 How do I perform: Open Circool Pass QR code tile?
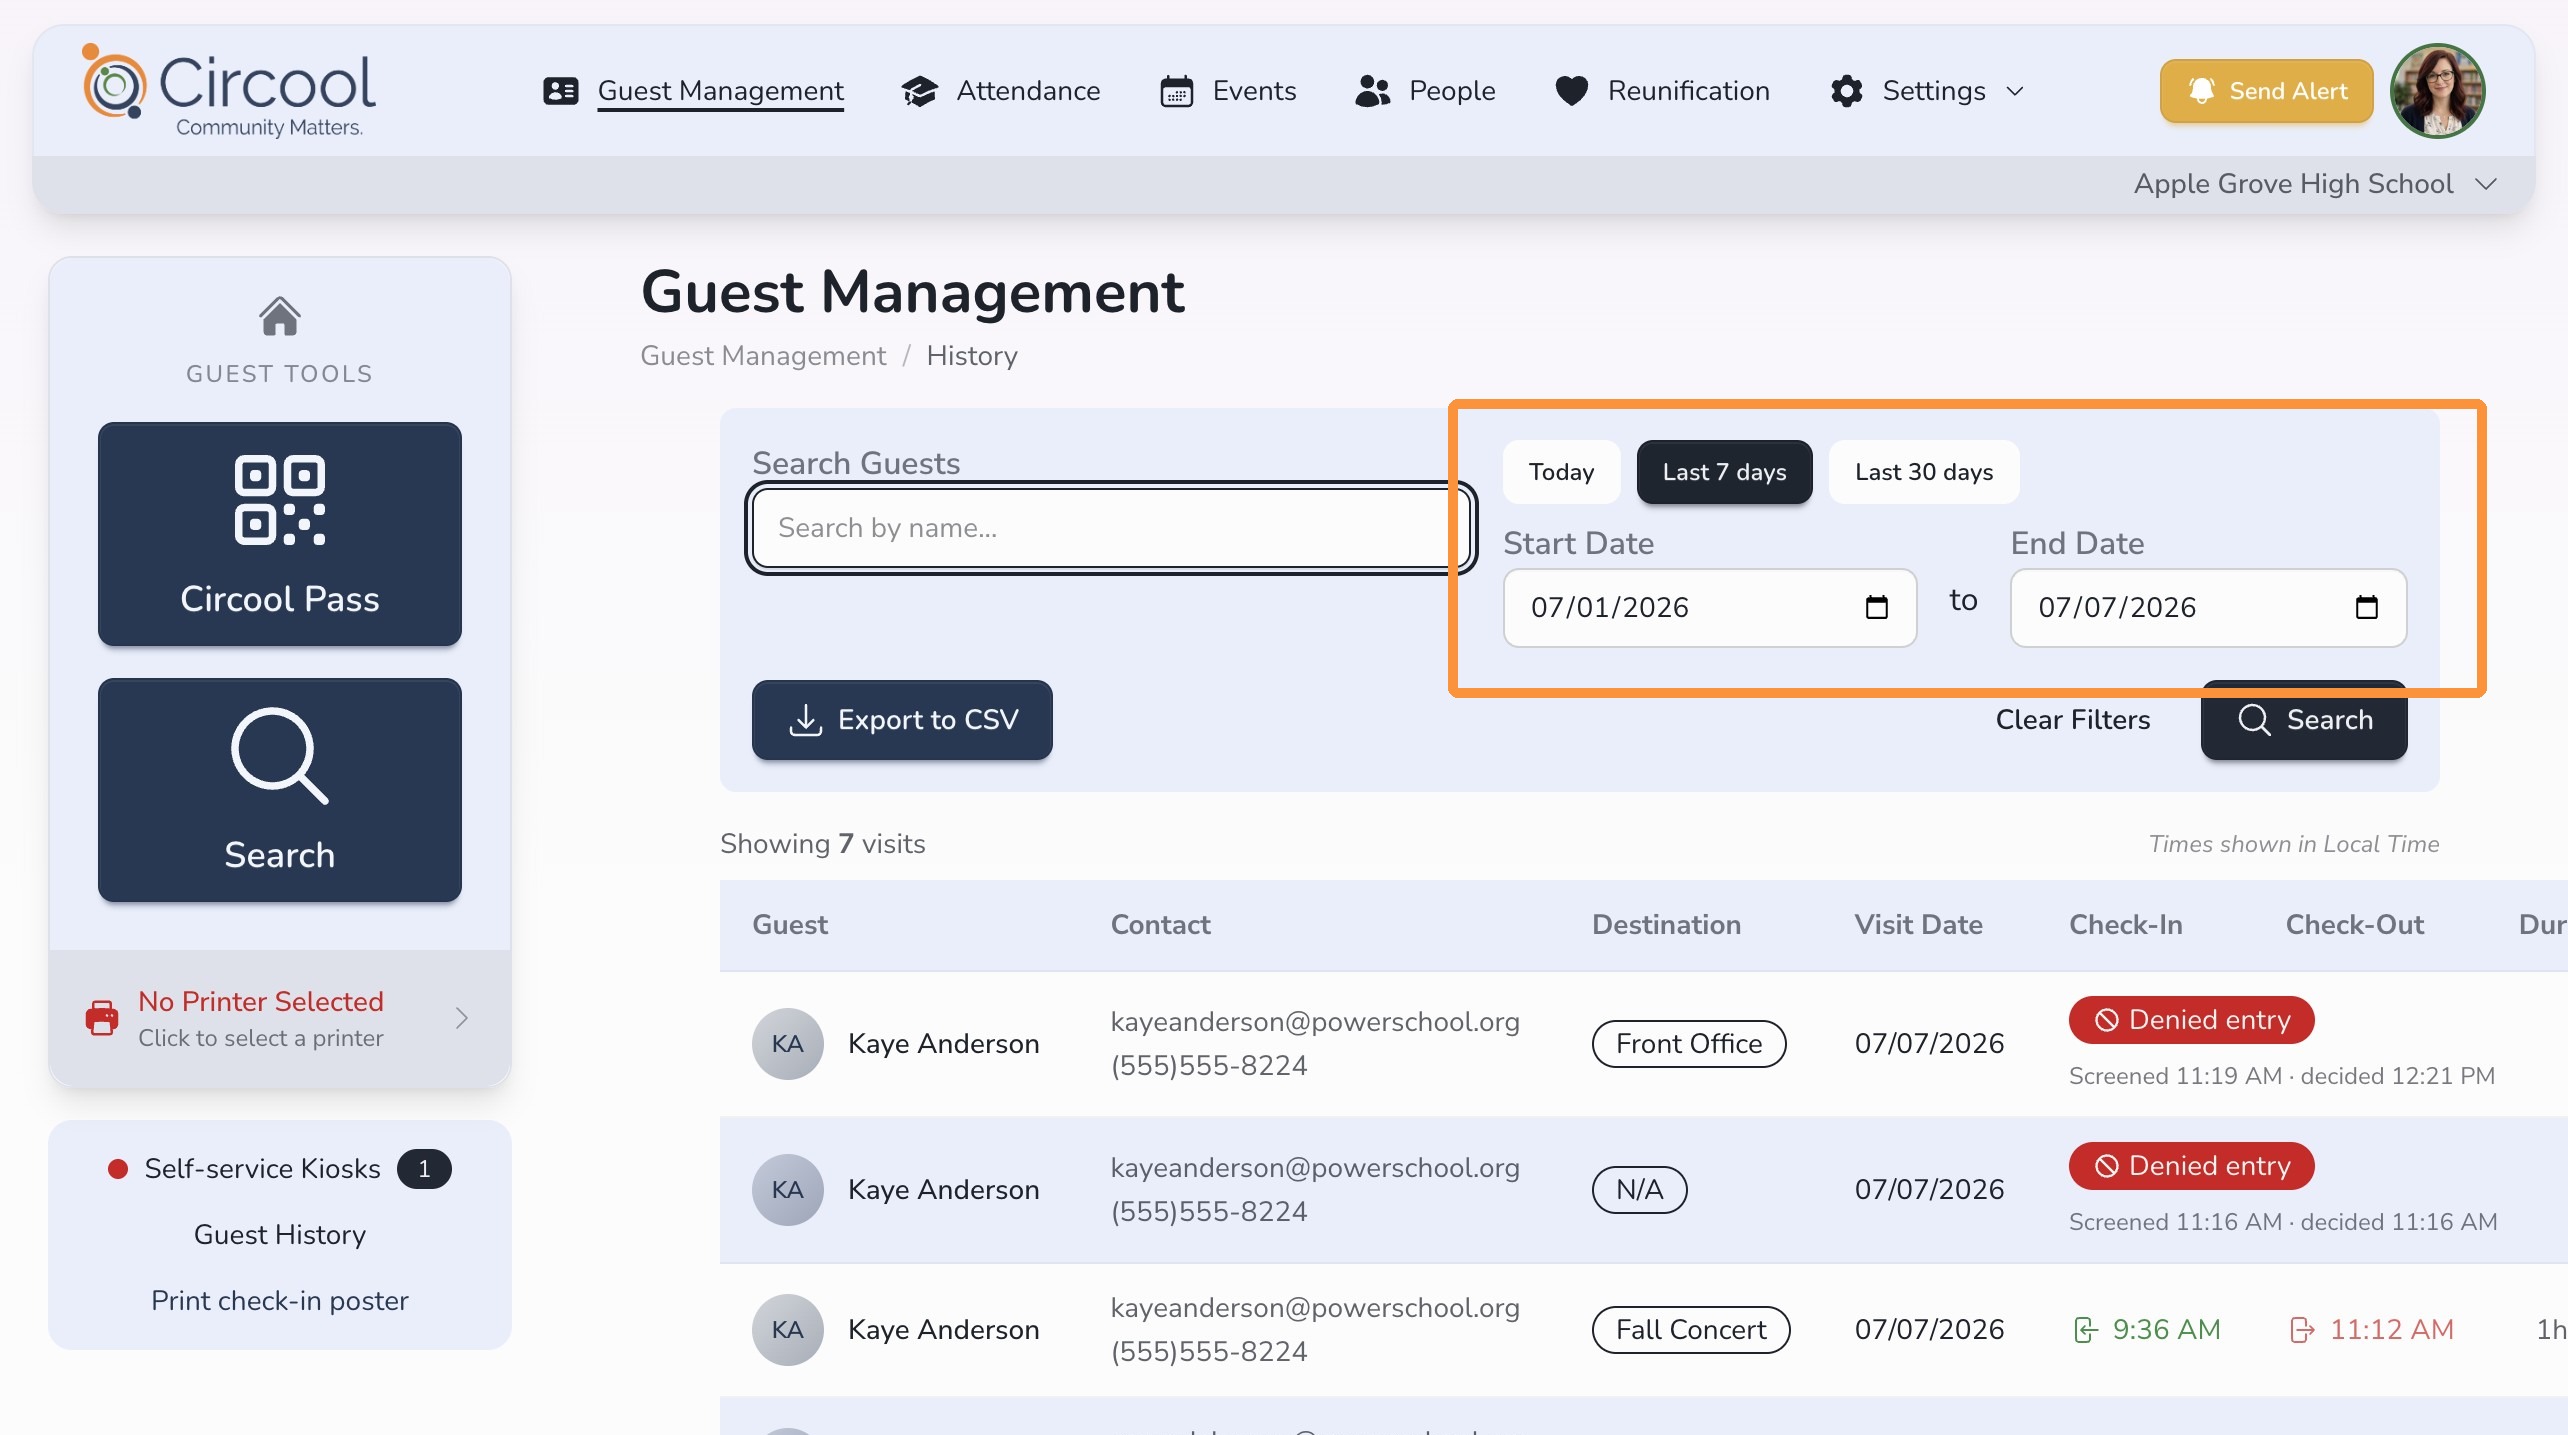pos(280,534)
